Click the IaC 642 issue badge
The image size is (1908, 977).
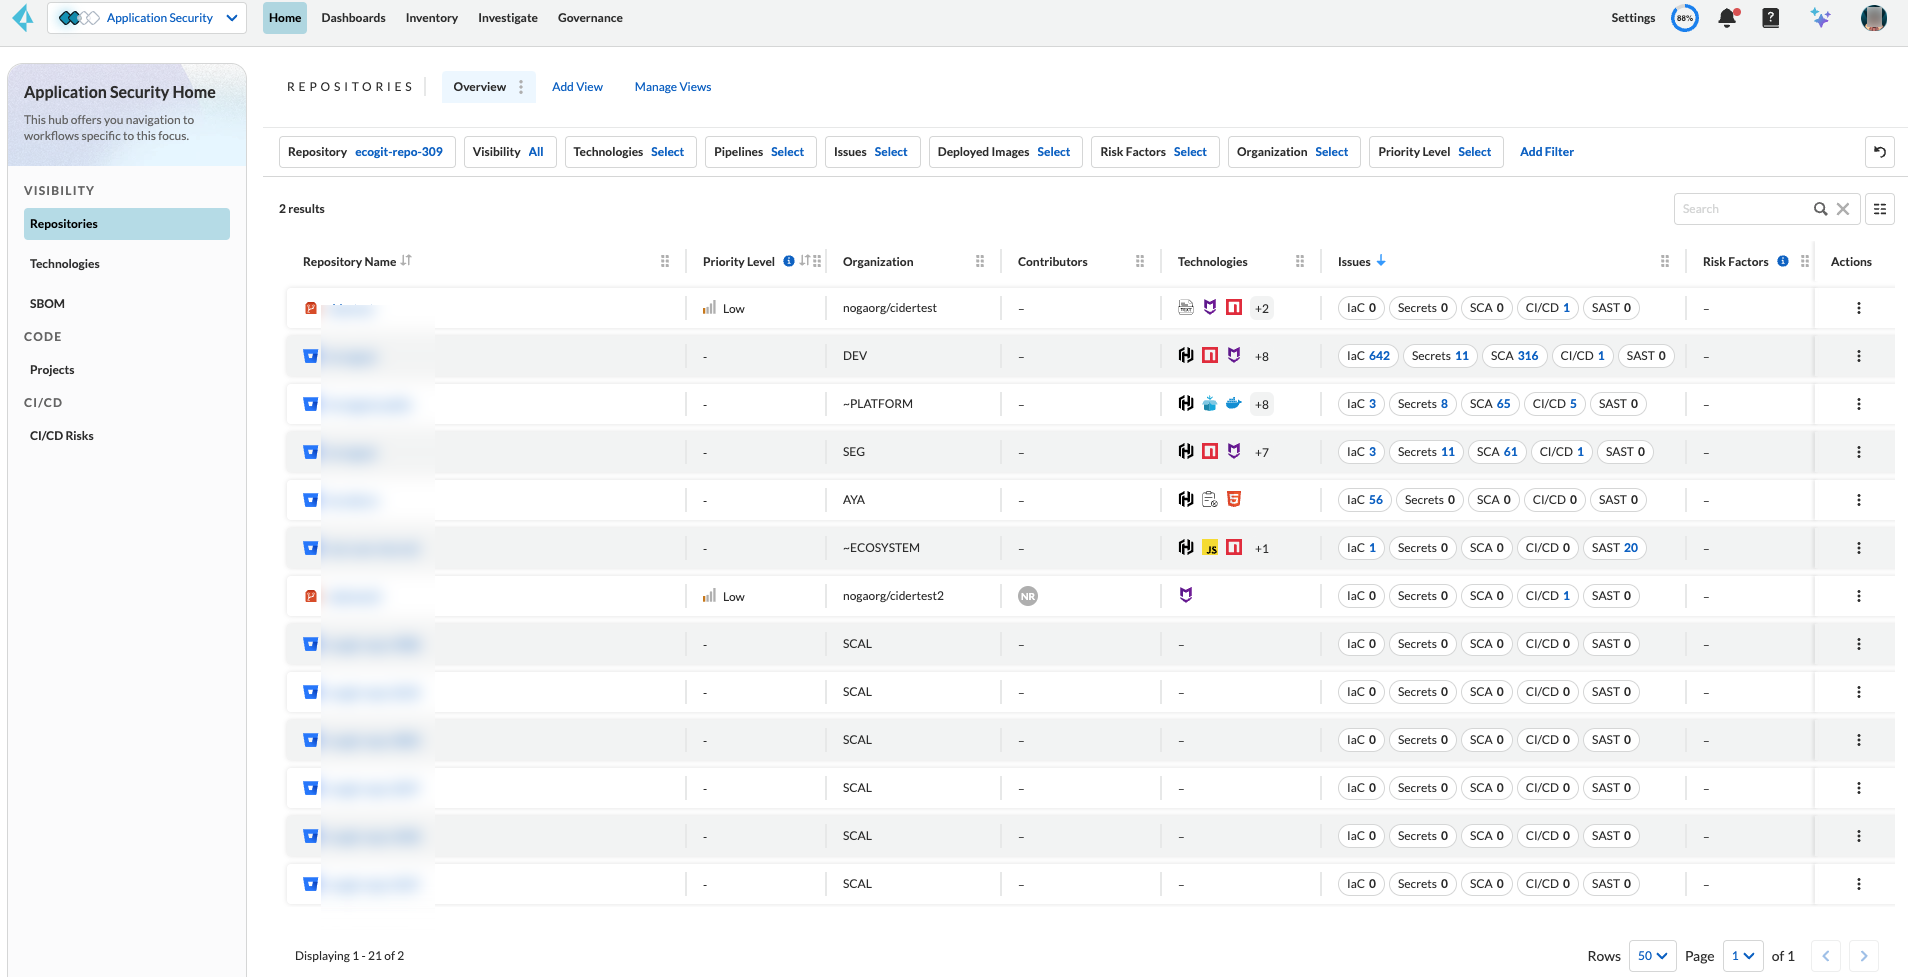tap(1368, 356)
